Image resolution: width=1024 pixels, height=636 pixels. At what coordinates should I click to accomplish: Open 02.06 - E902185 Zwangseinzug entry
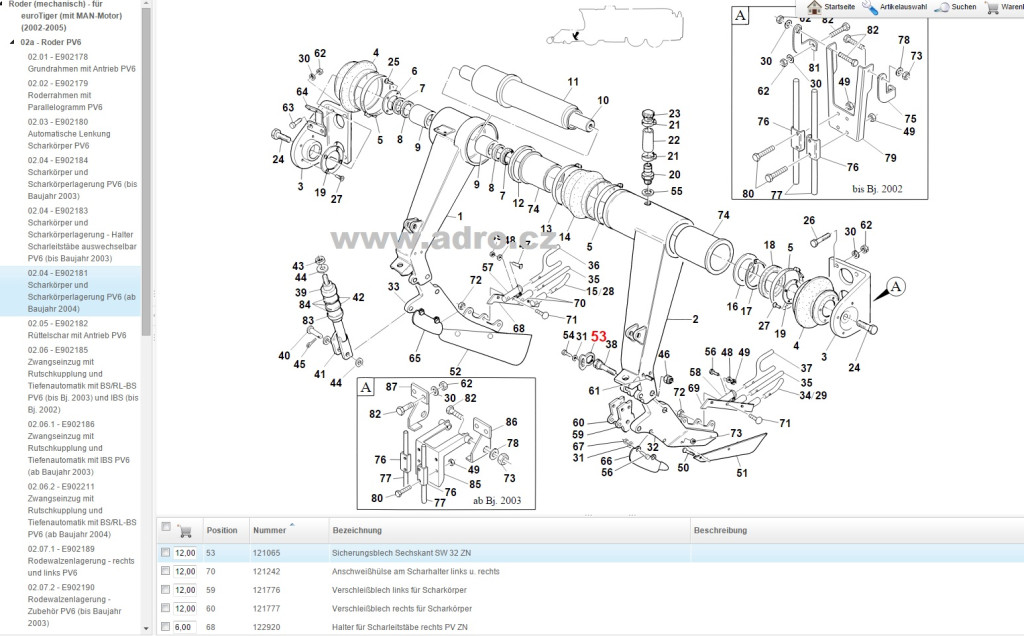[82, 379]
